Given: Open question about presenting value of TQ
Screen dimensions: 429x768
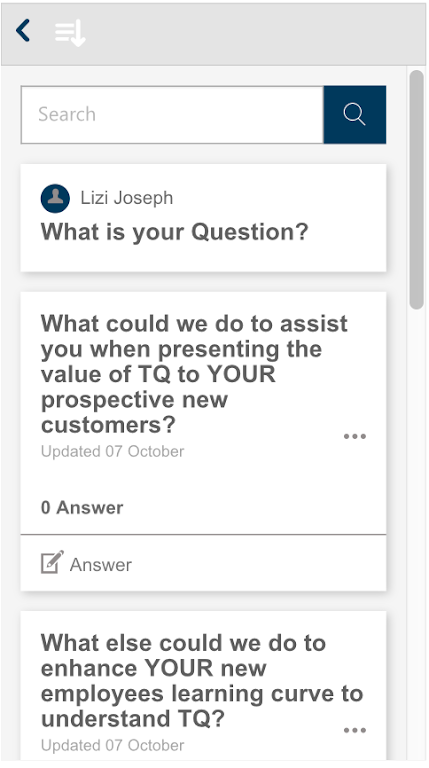Looking at the screenshot, I should [x=194, y=374].
